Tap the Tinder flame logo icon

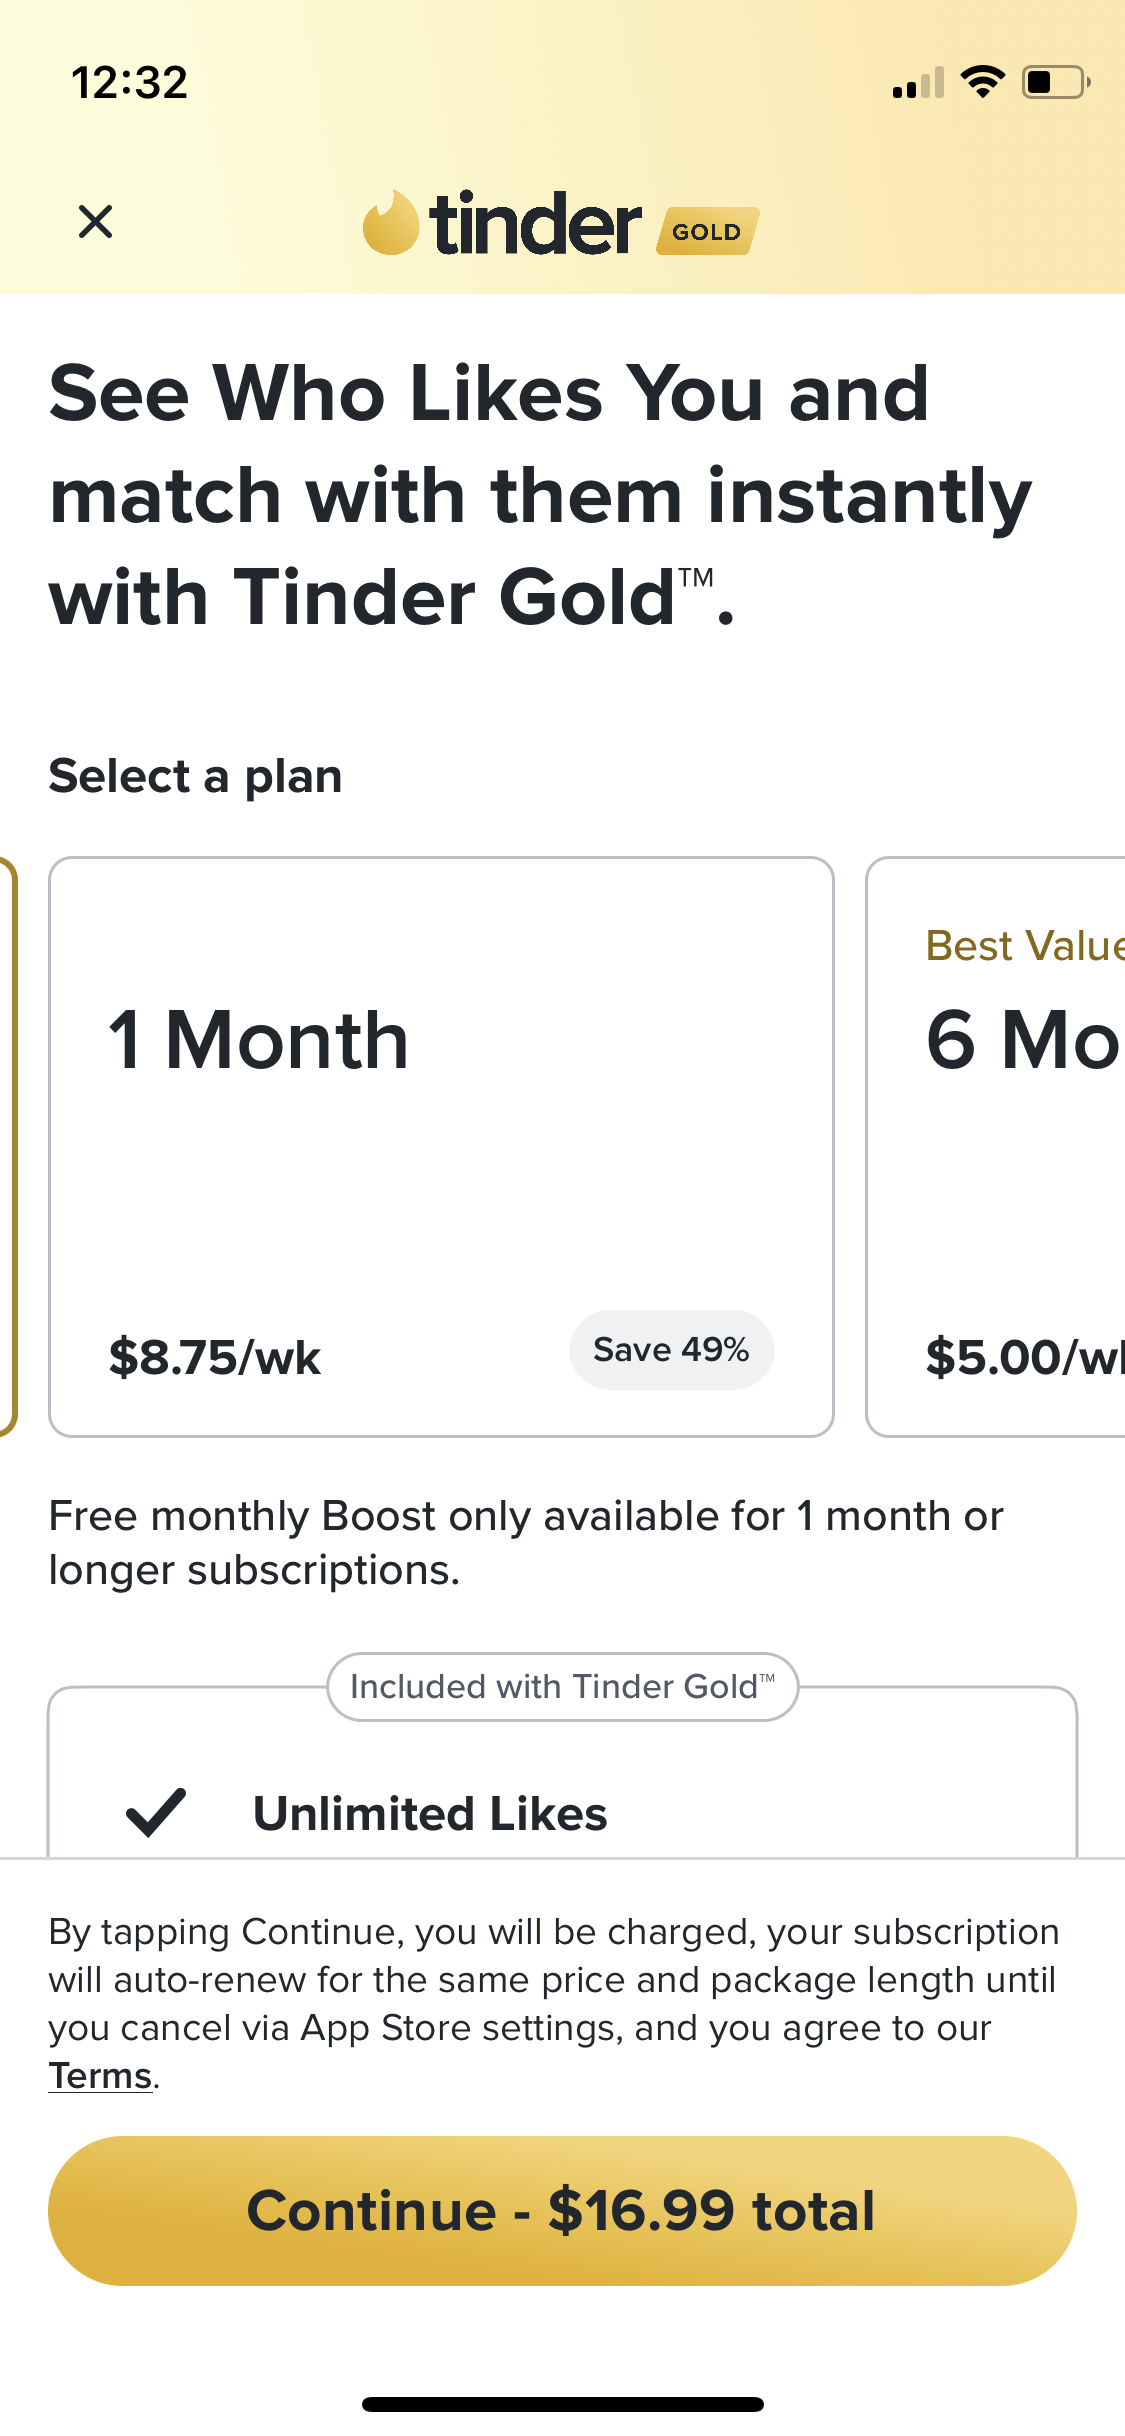point(390,223)
